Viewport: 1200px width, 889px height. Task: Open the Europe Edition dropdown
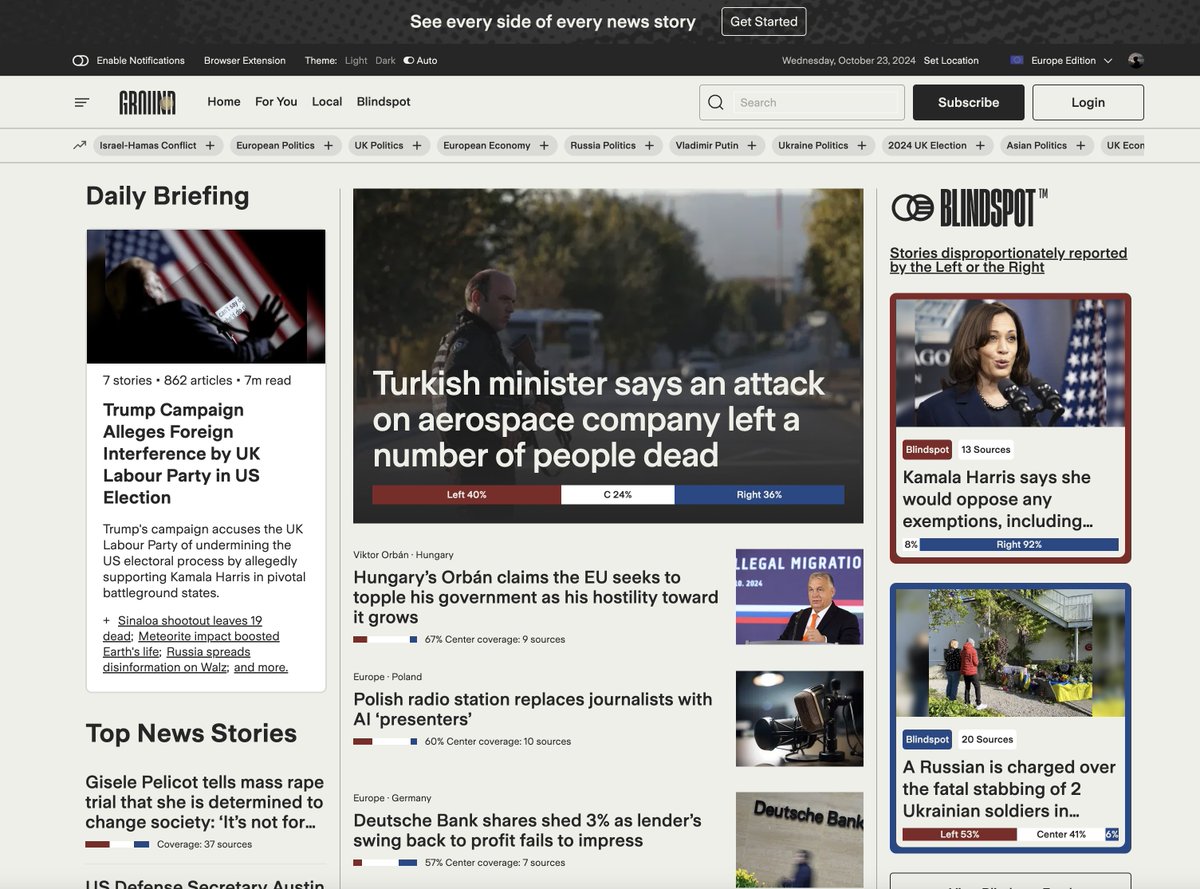(1063, 60)
